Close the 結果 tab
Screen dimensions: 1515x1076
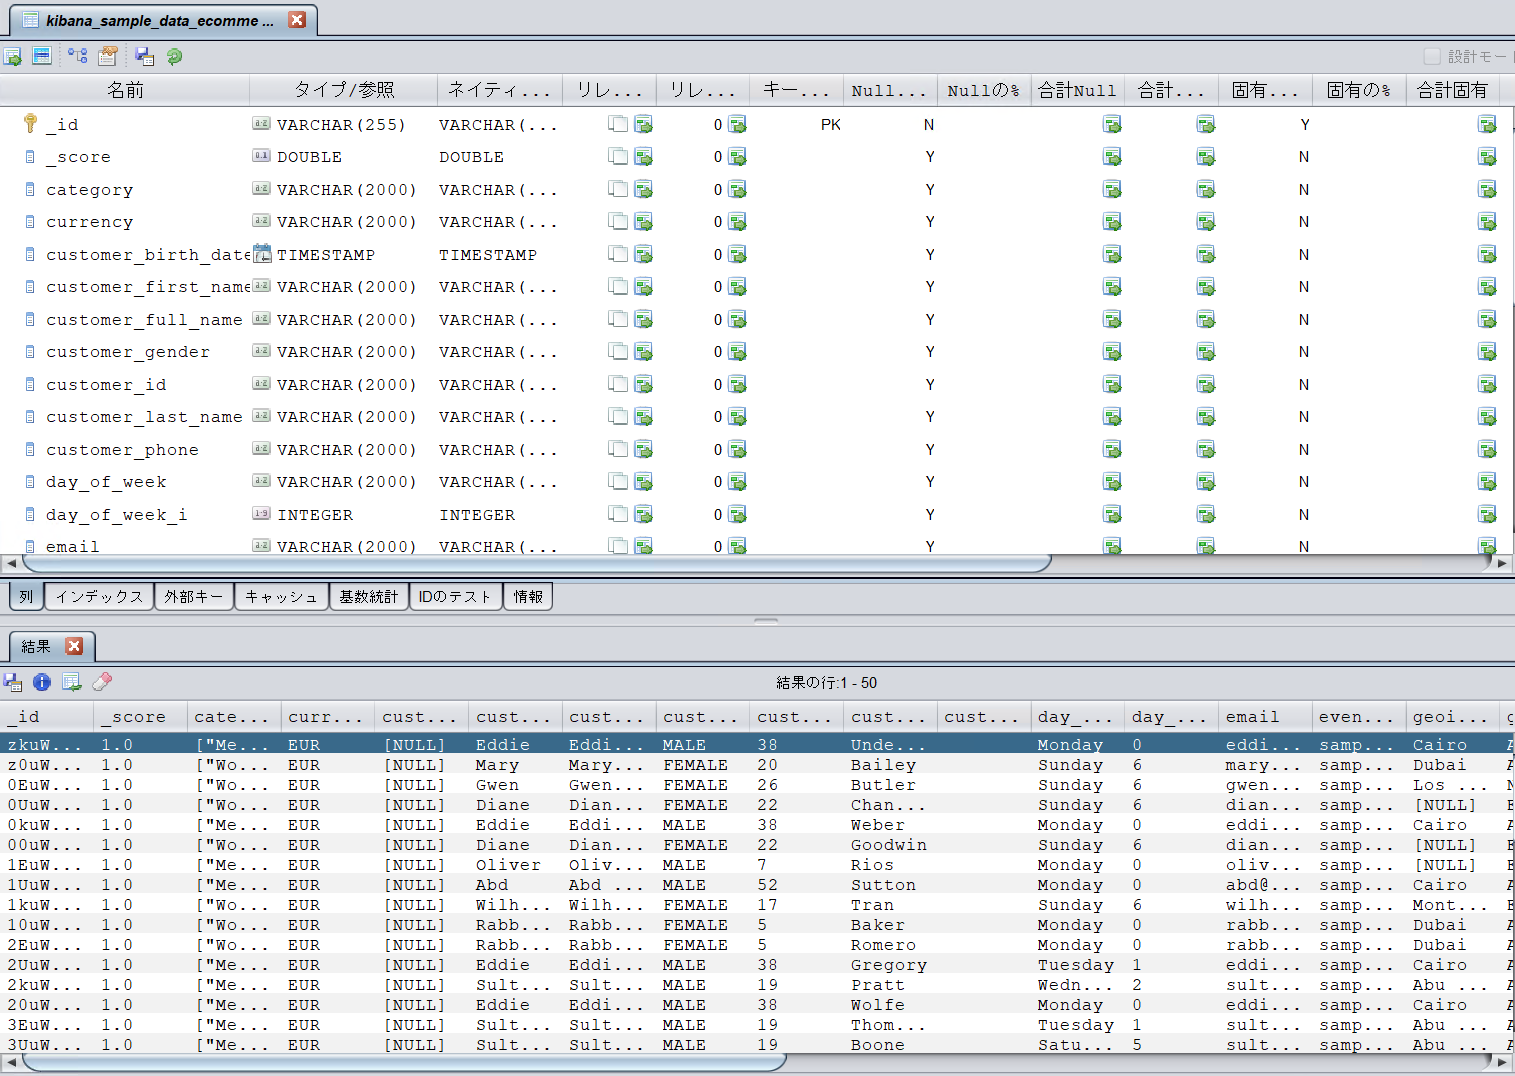pos(74,646)
